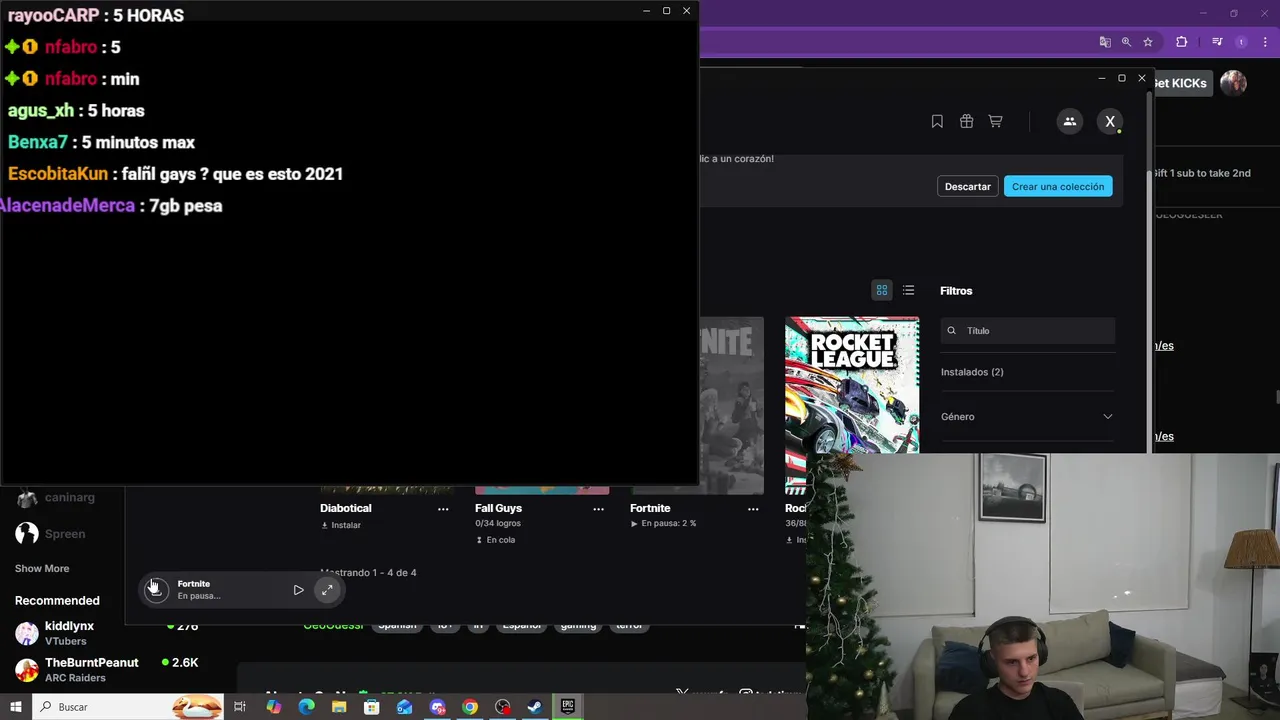Click Benxa7 chat username
The image size is (1280, 720).
pos(38,142)
